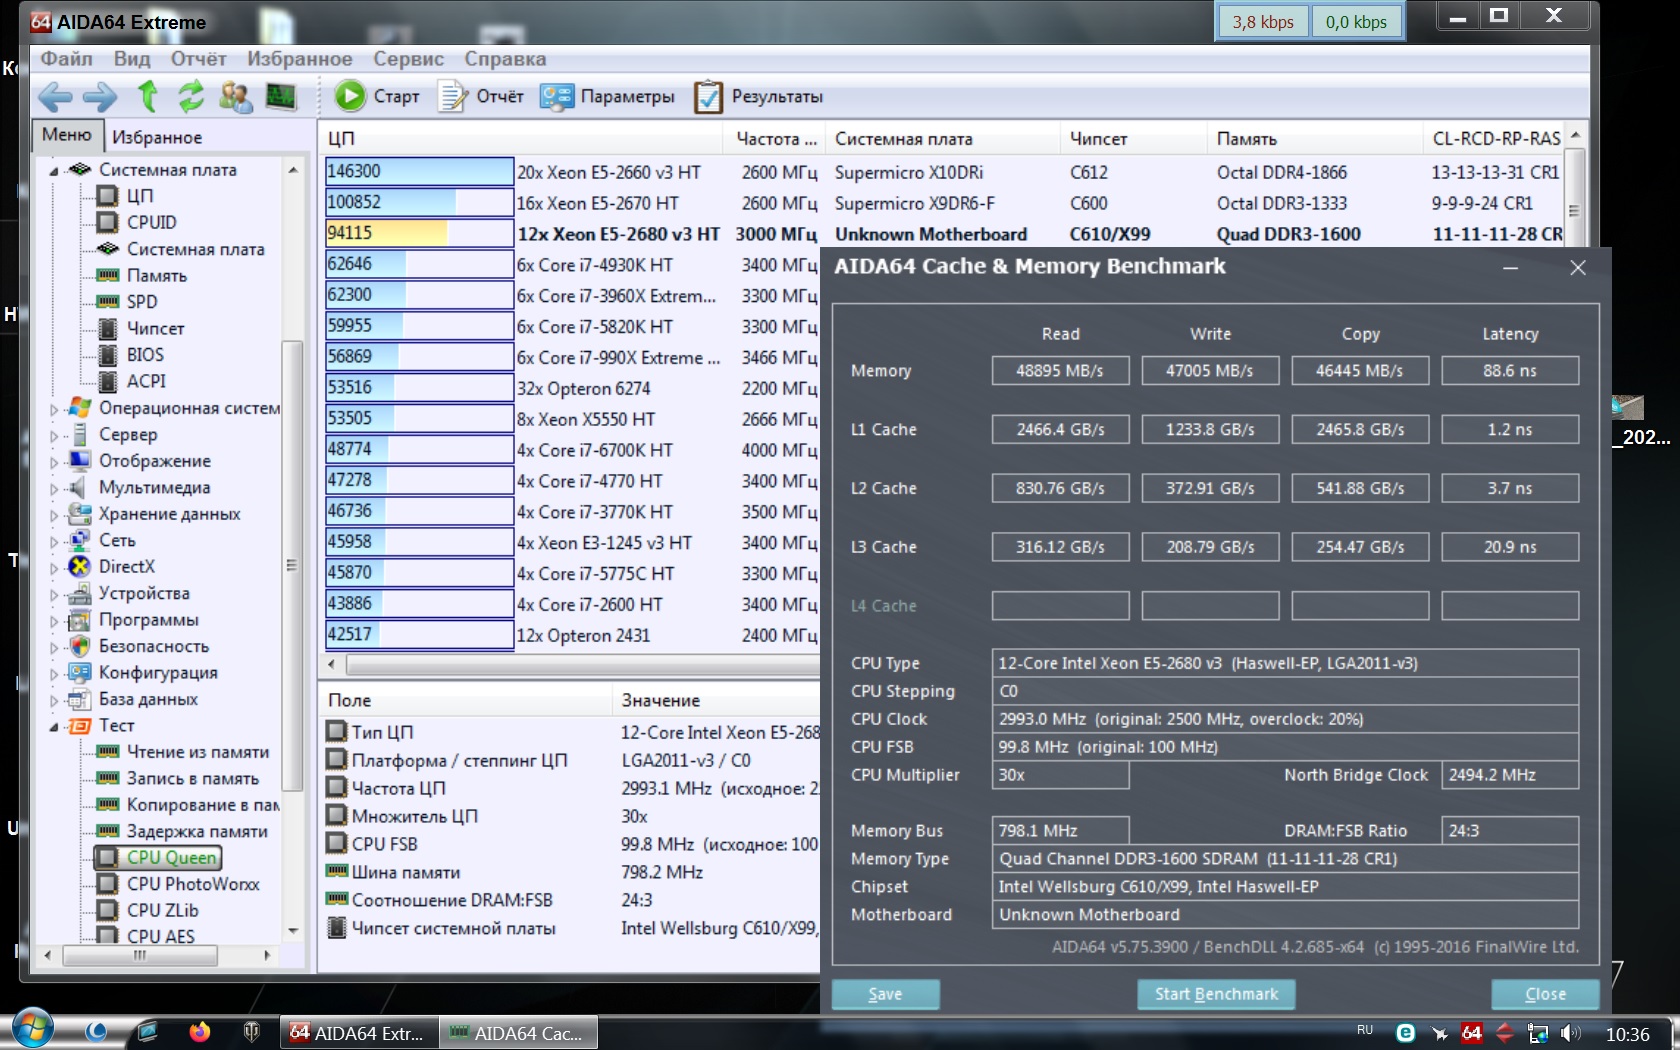
Task: Start the benchmark with the green Старт button
Action: tap(377, 96)
